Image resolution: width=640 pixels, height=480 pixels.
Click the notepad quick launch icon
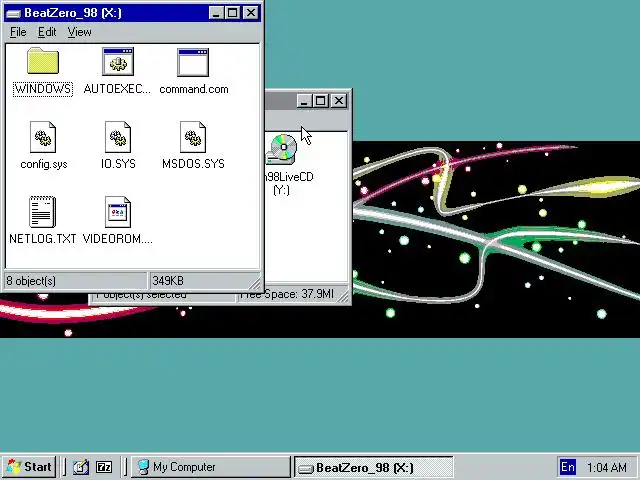pos(81,467)
